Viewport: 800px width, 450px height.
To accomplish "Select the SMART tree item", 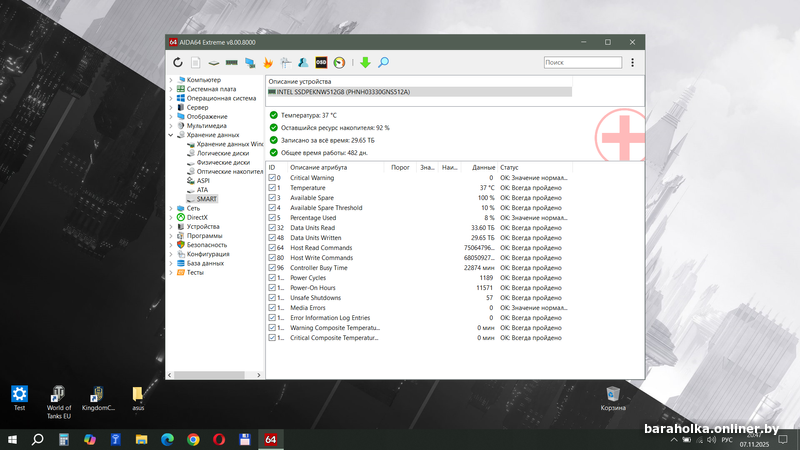I will tap(207, 199).
